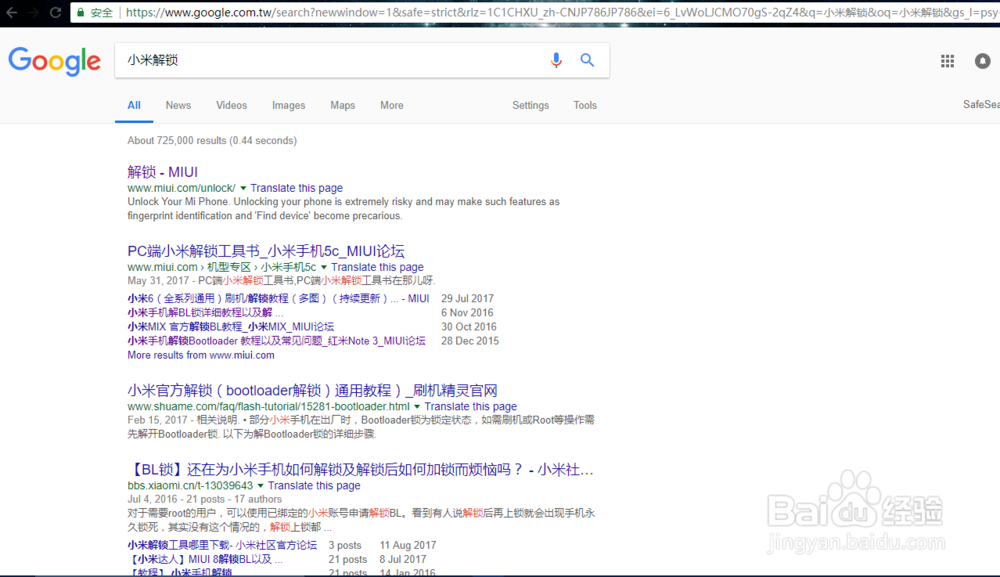Image resolution: width=1000 pixels, height=577 pixels.
Task: Click the bbs.xiaomi.cn/t-13039643 URL text
Action: point(190,486)
